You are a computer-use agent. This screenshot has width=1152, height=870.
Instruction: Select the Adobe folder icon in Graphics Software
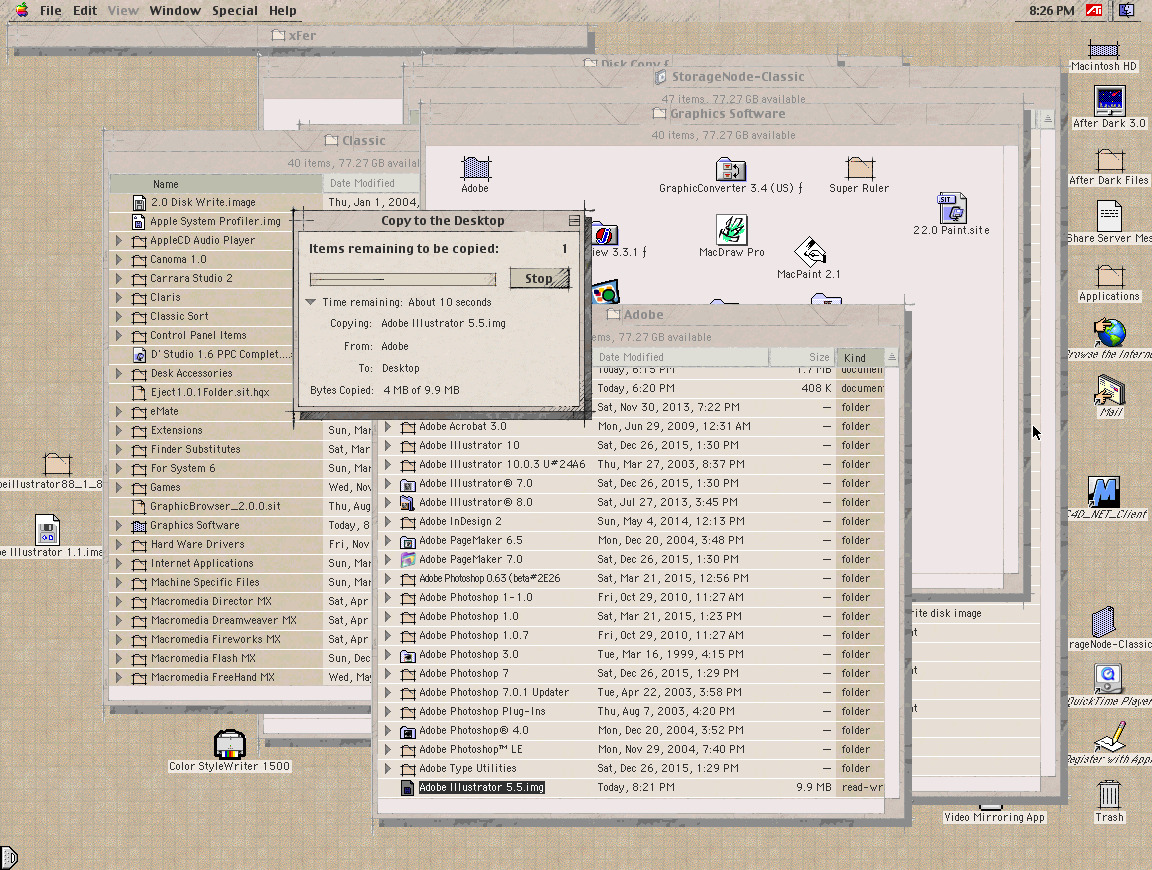475,168
